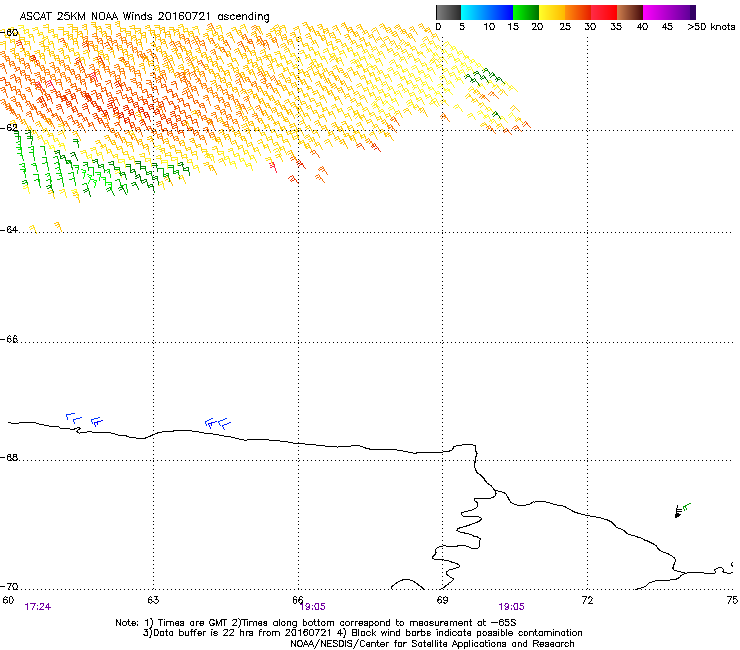Screen dimensions: 740x650
Task: Select the '-64' latitude label
Action: tap(9, 229)
